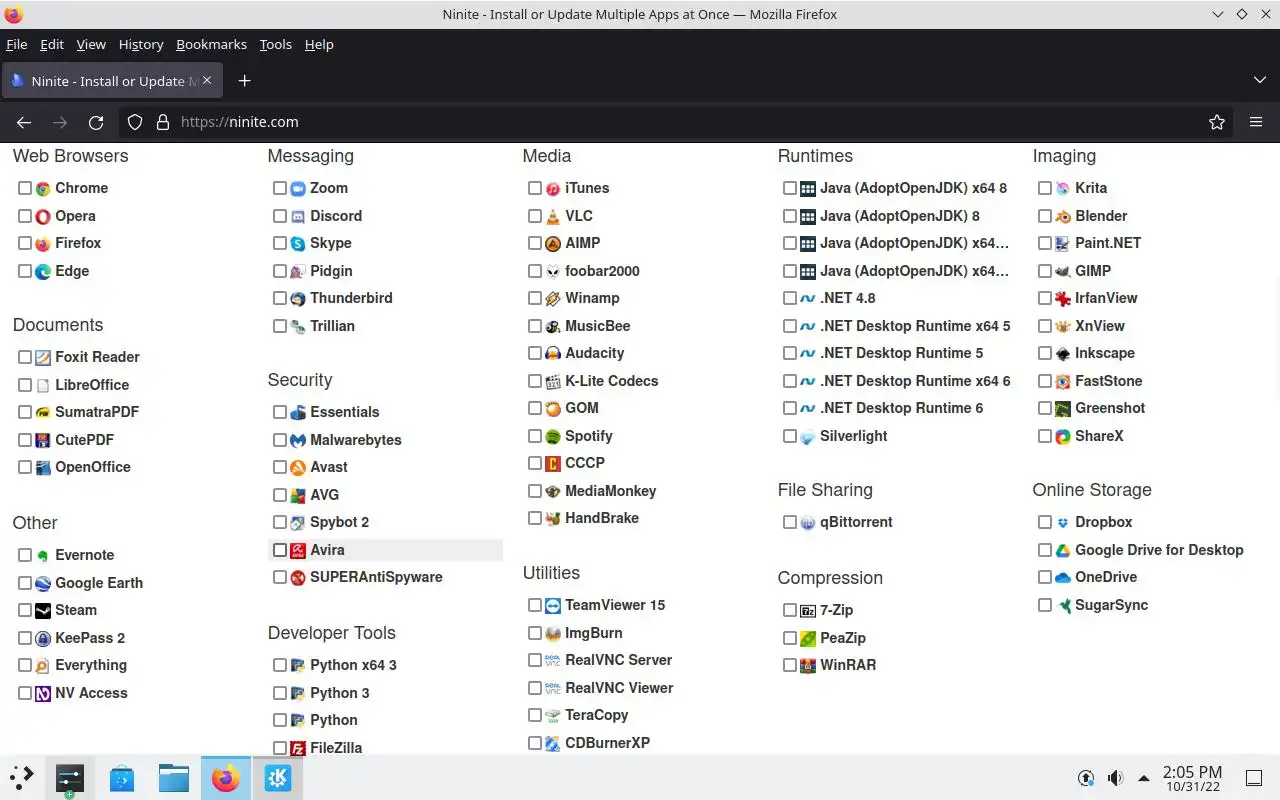Image resolution: width=1280 pixels, height=800 pixels.
Task: Open the Discover store from the taskbar
Action: (x=122, y=778)
